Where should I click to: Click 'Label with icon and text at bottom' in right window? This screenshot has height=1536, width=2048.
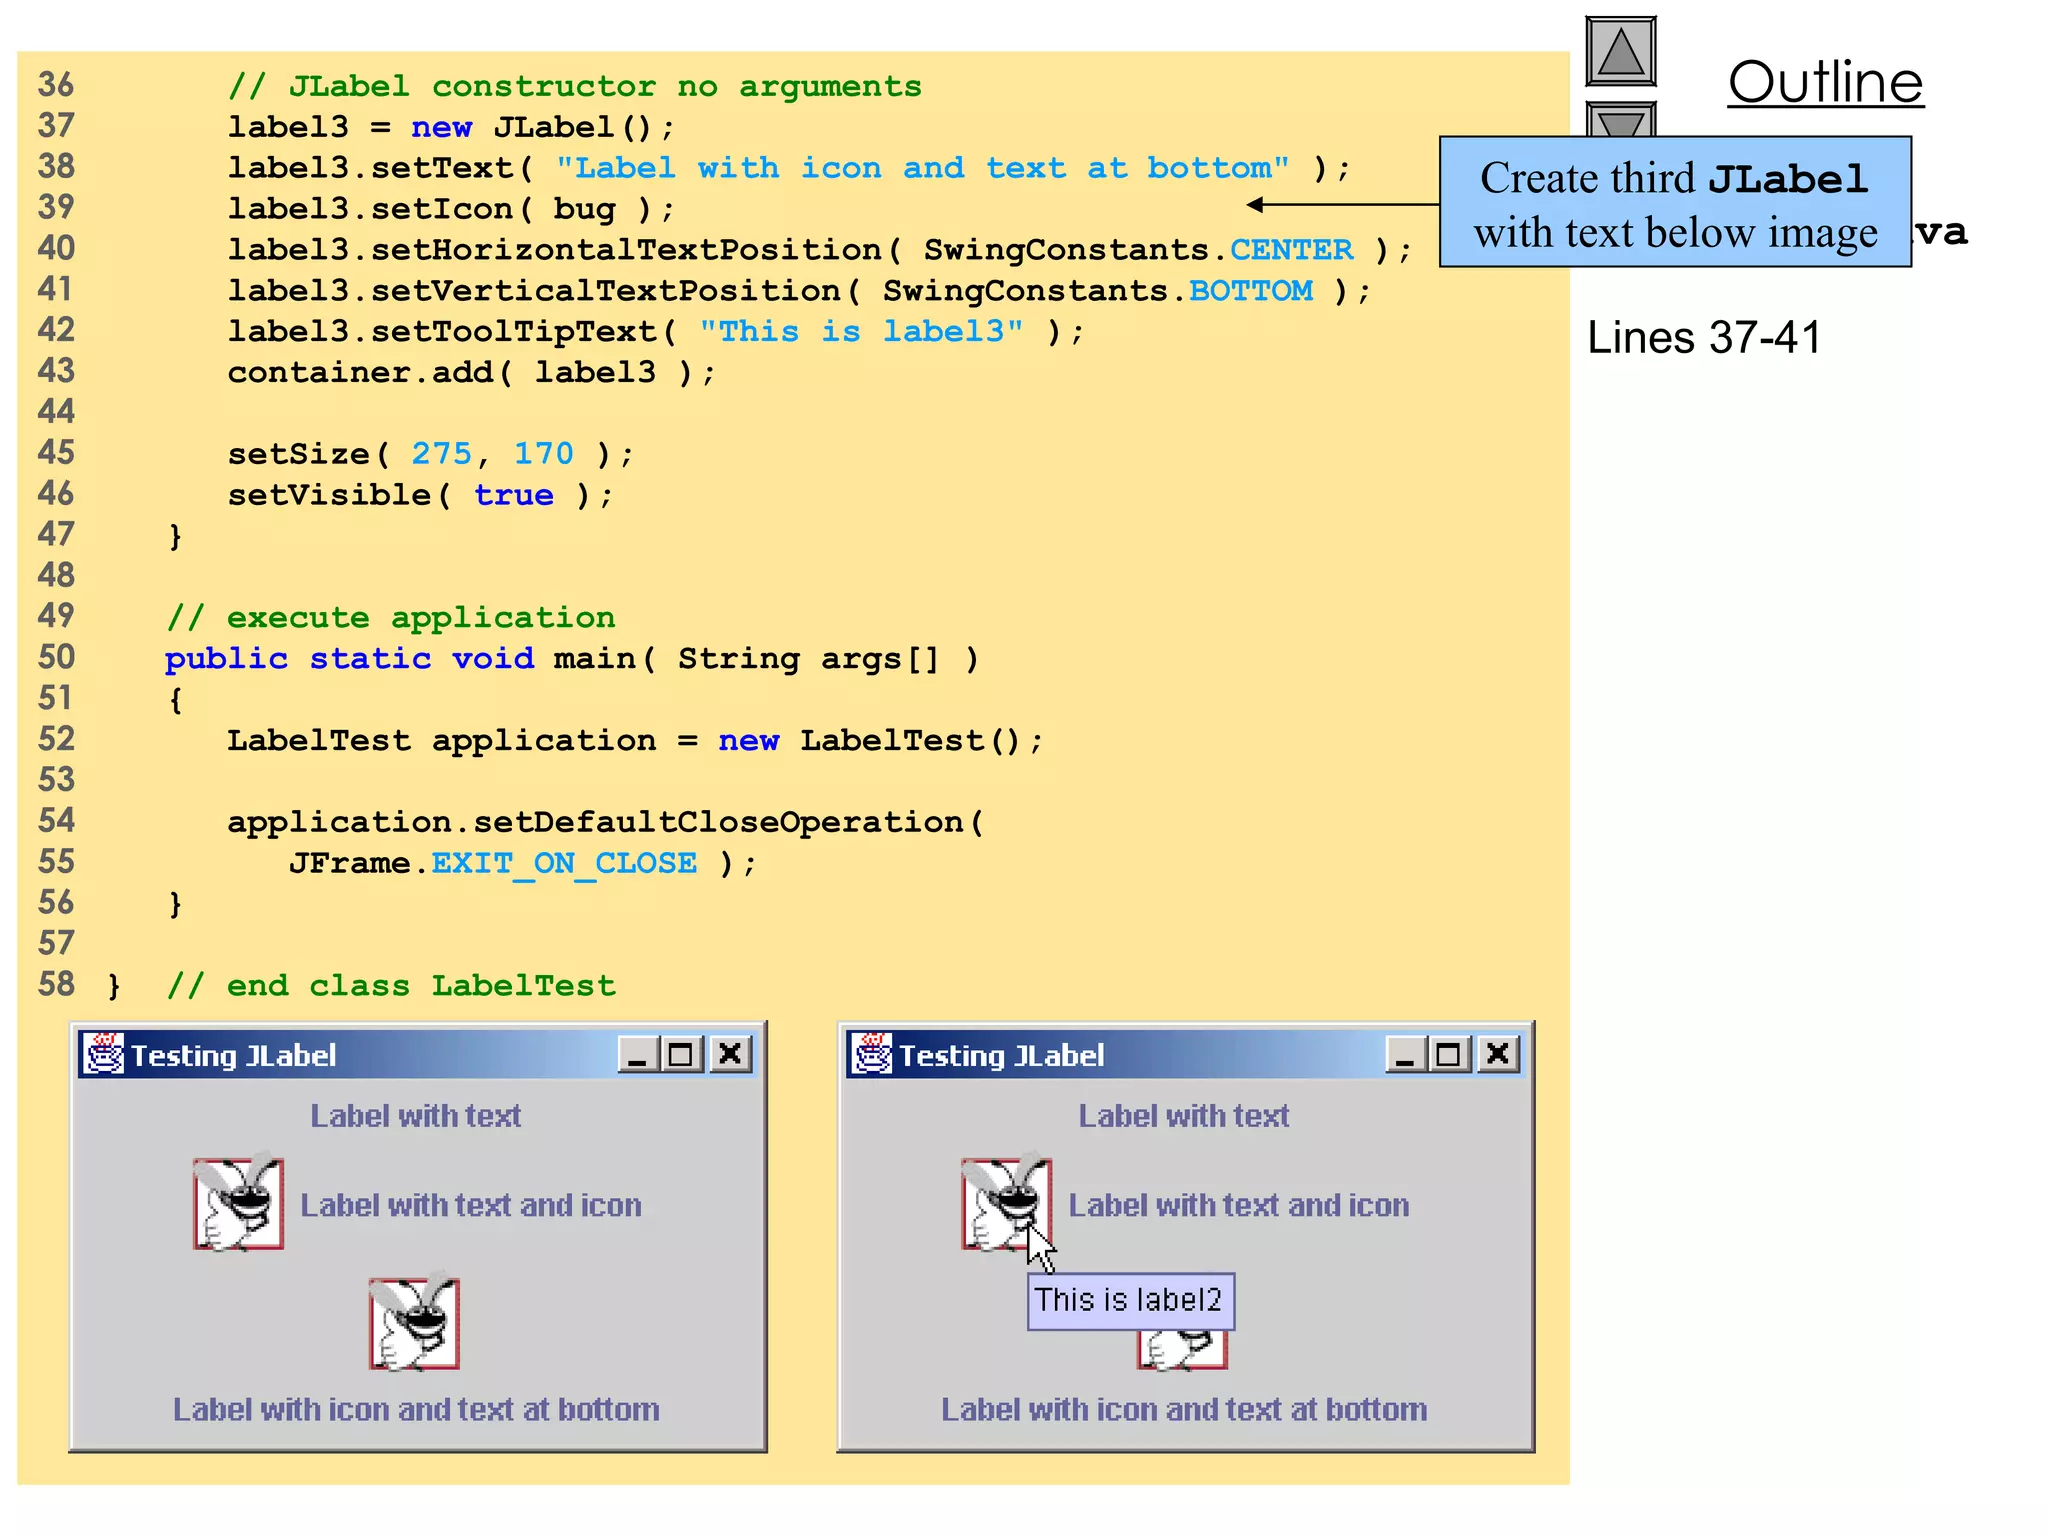click(x=1184, y=1410)
